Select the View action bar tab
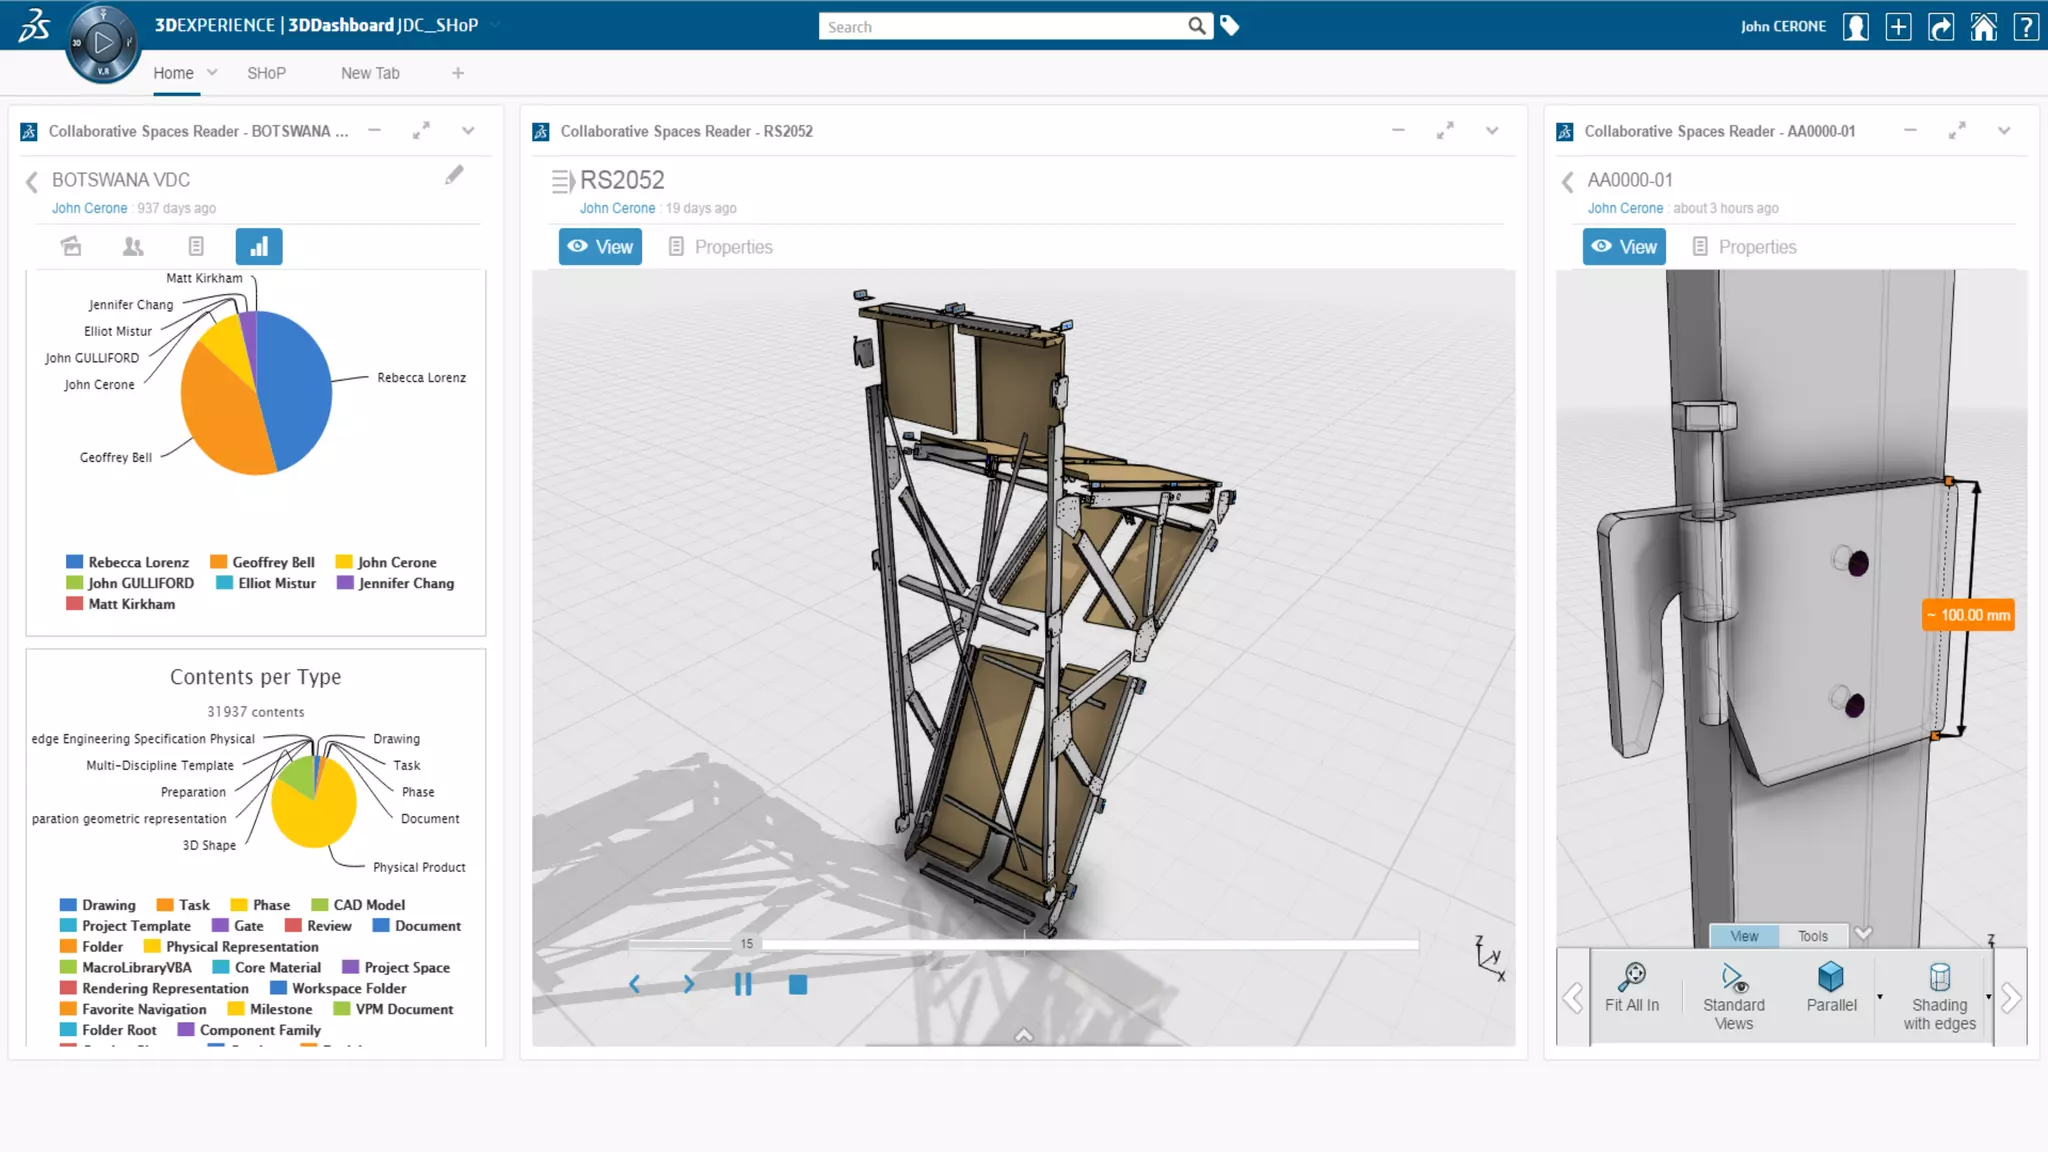Screen dimensions: 2048x1152 (x=1744, y=936)
